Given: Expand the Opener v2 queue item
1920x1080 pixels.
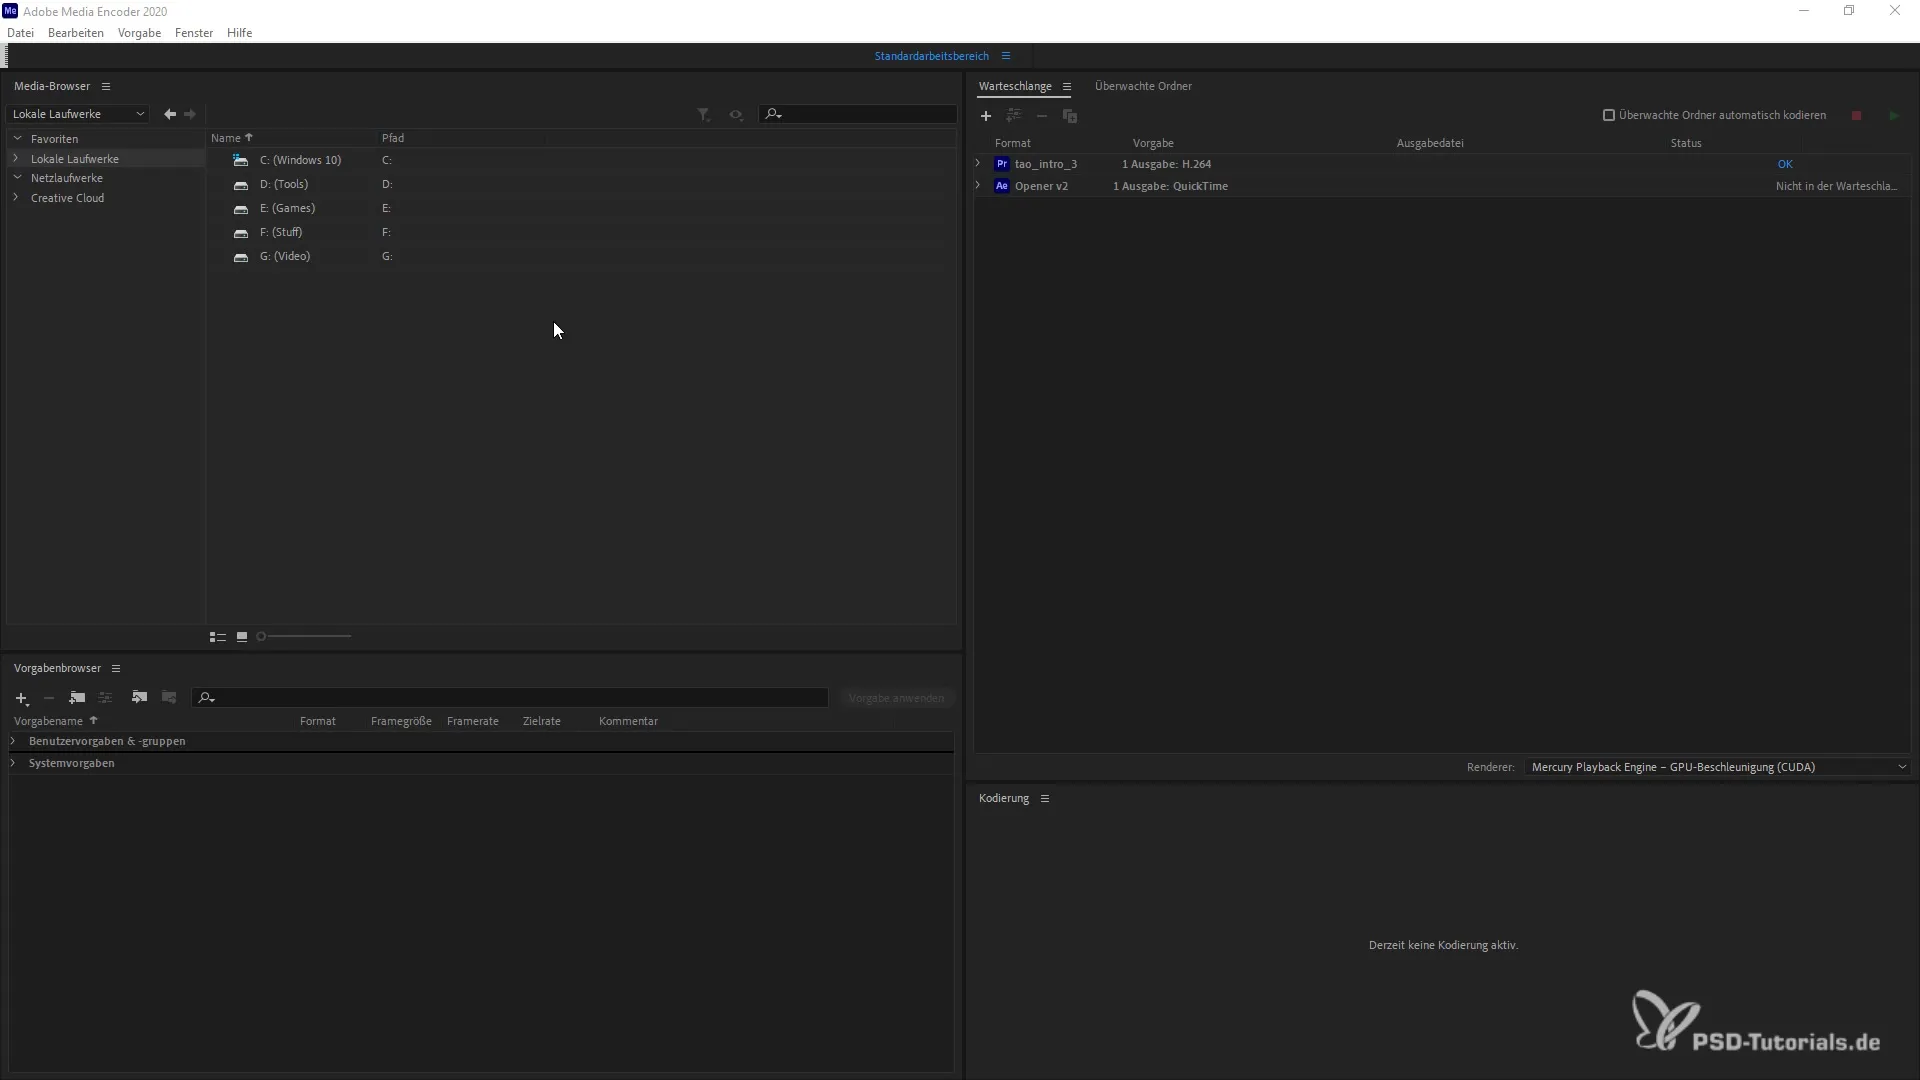Looking at the screenshot, I should (x=979, y=186).
